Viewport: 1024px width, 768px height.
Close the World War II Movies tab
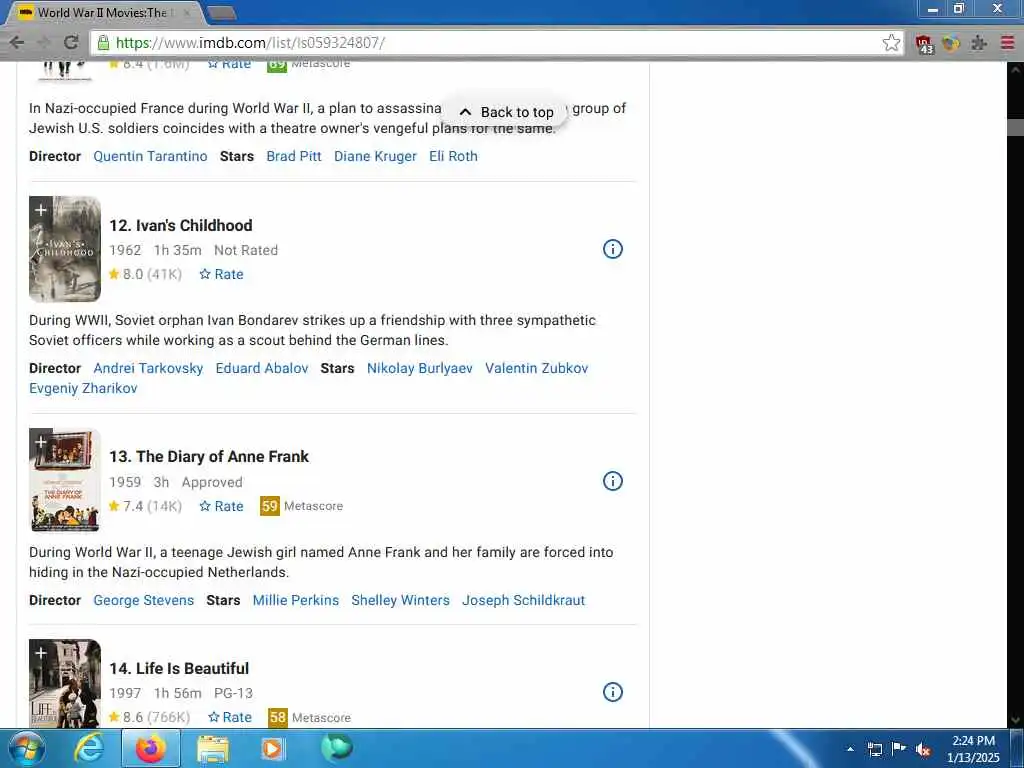click(187, 12)
